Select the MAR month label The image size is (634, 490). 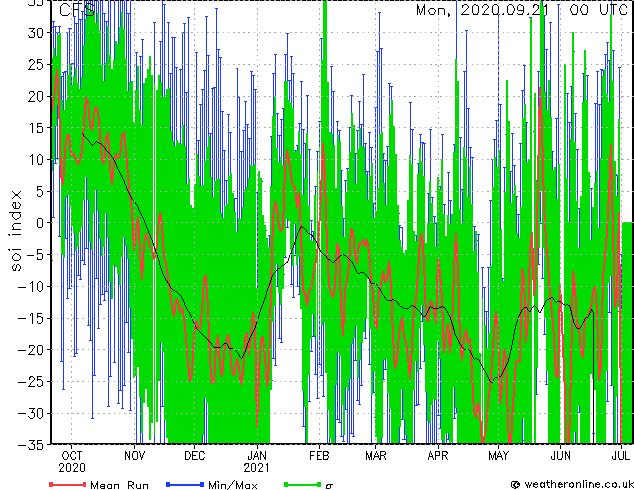[376, 456]
